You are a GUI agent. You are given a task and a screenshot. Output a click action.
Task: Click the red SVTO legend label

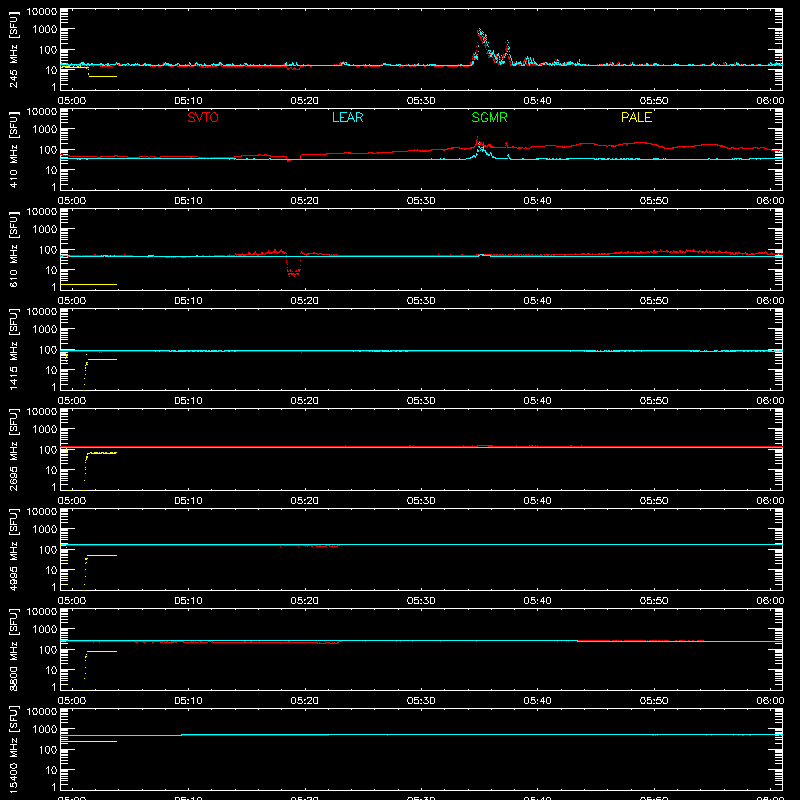tap(203, 117)
